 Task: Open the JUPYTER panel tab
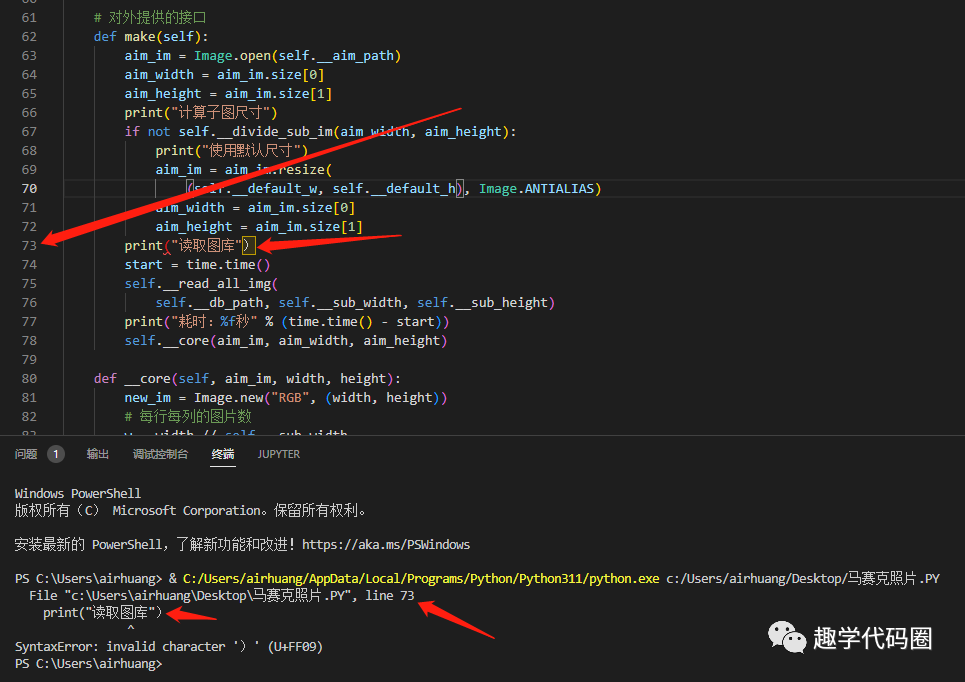[278, 454]
